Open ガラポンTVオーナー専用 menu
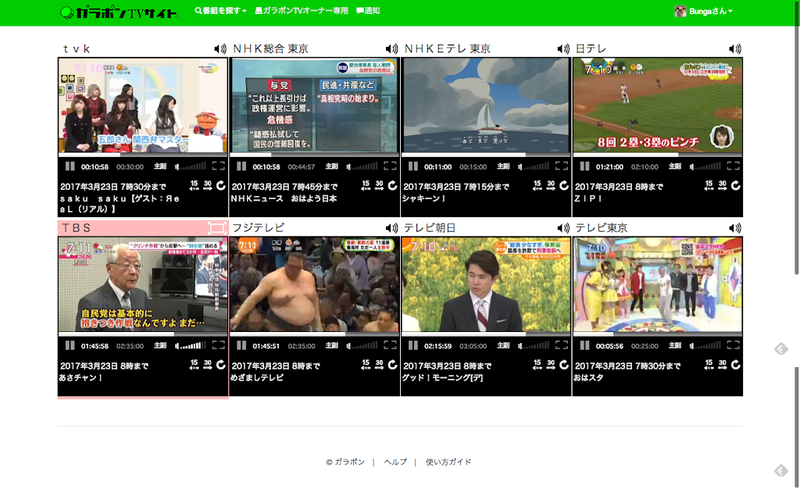 301,11
